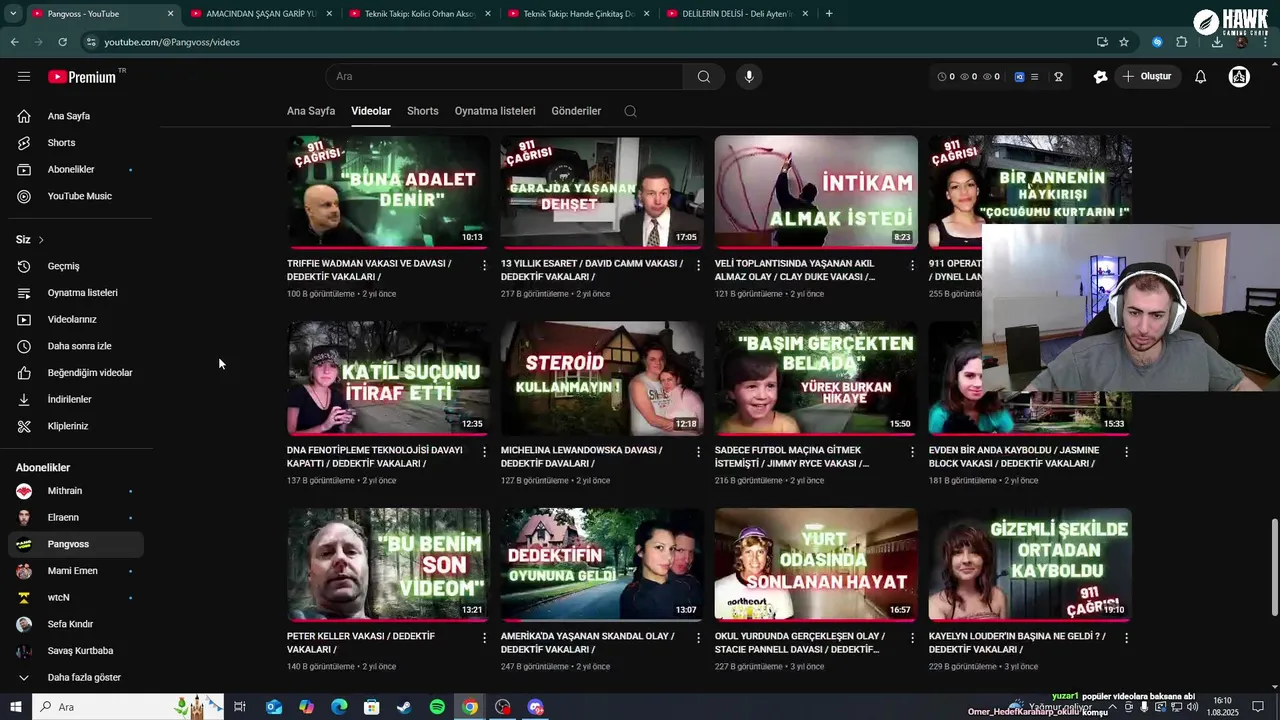Open options menu for DNA FENOTİPLEME video

click(484, 452)
